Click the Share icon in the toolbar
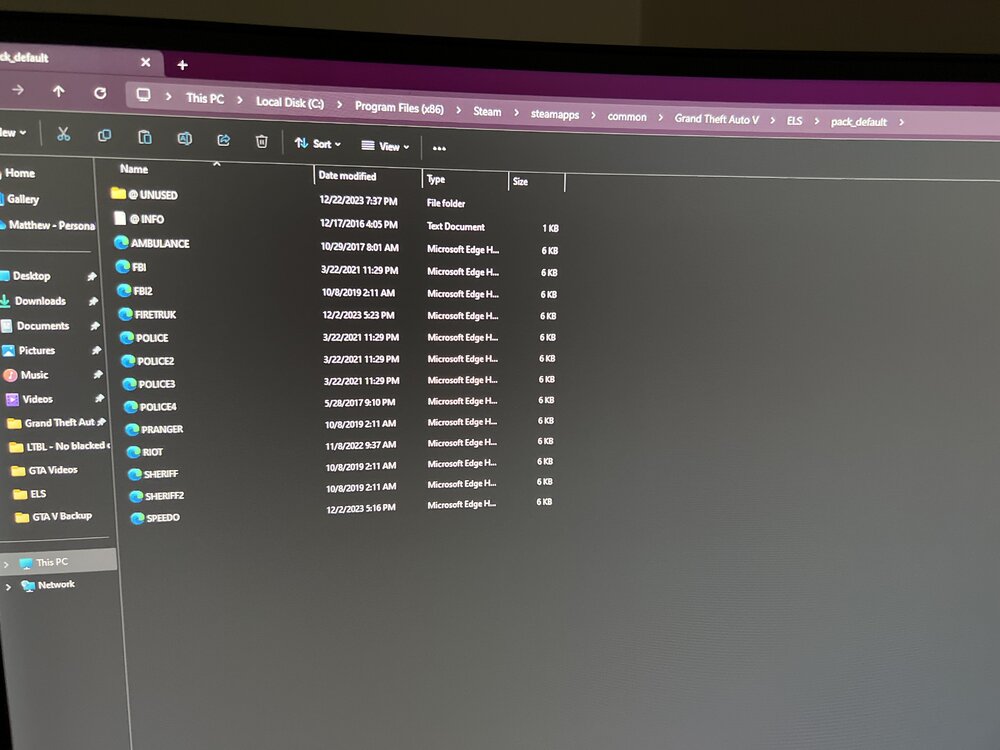Viewport: 1000px width, 750px height. pos(222,140)
